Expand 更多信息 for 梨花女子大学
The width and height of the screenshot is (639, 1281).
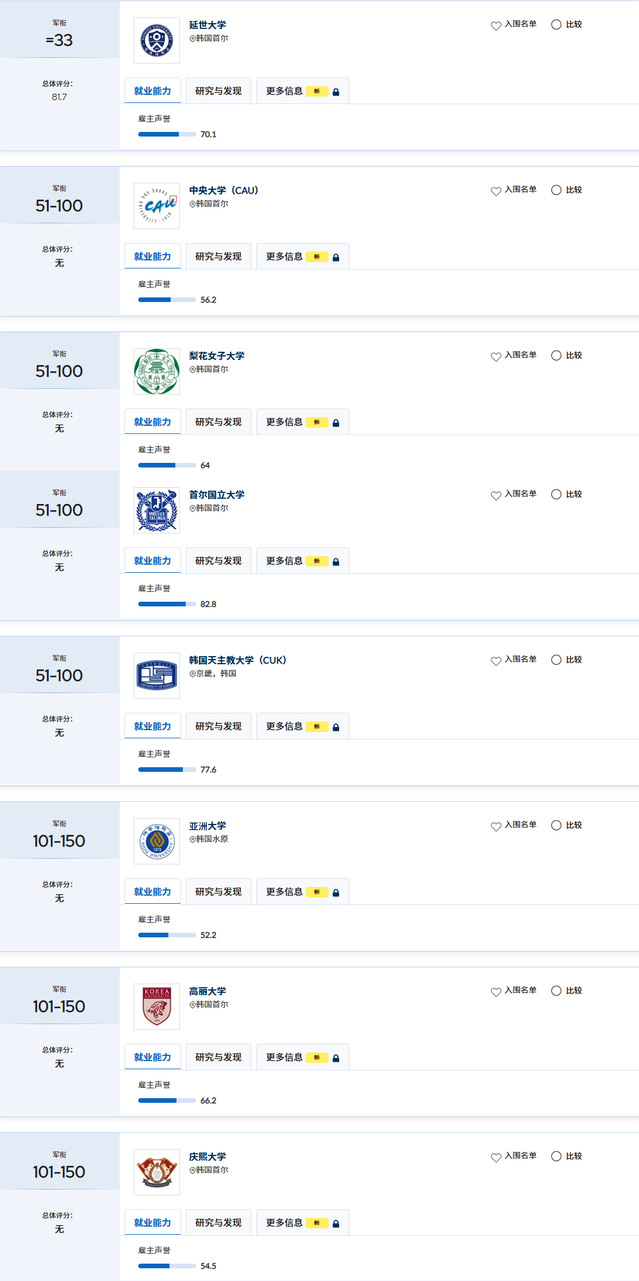(x=302, y=422)
